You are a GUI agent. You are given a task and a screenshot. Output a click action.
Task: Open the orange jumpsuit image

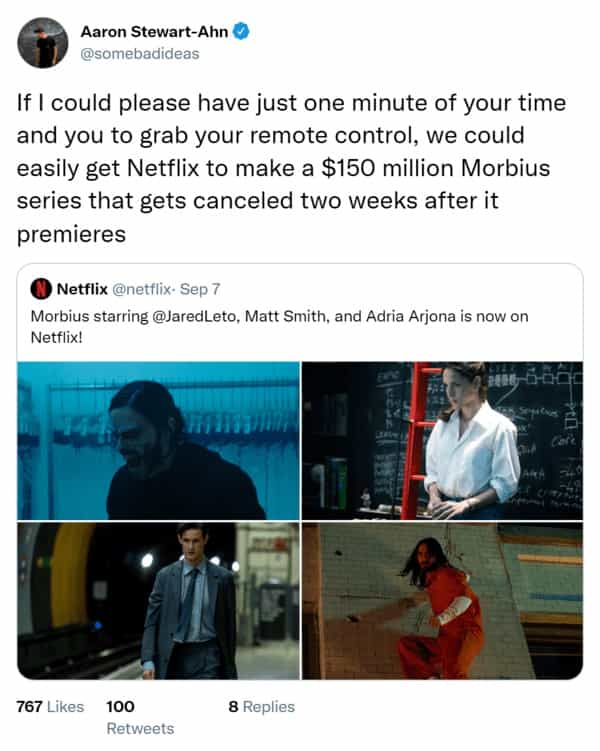[x=442, y=601]
